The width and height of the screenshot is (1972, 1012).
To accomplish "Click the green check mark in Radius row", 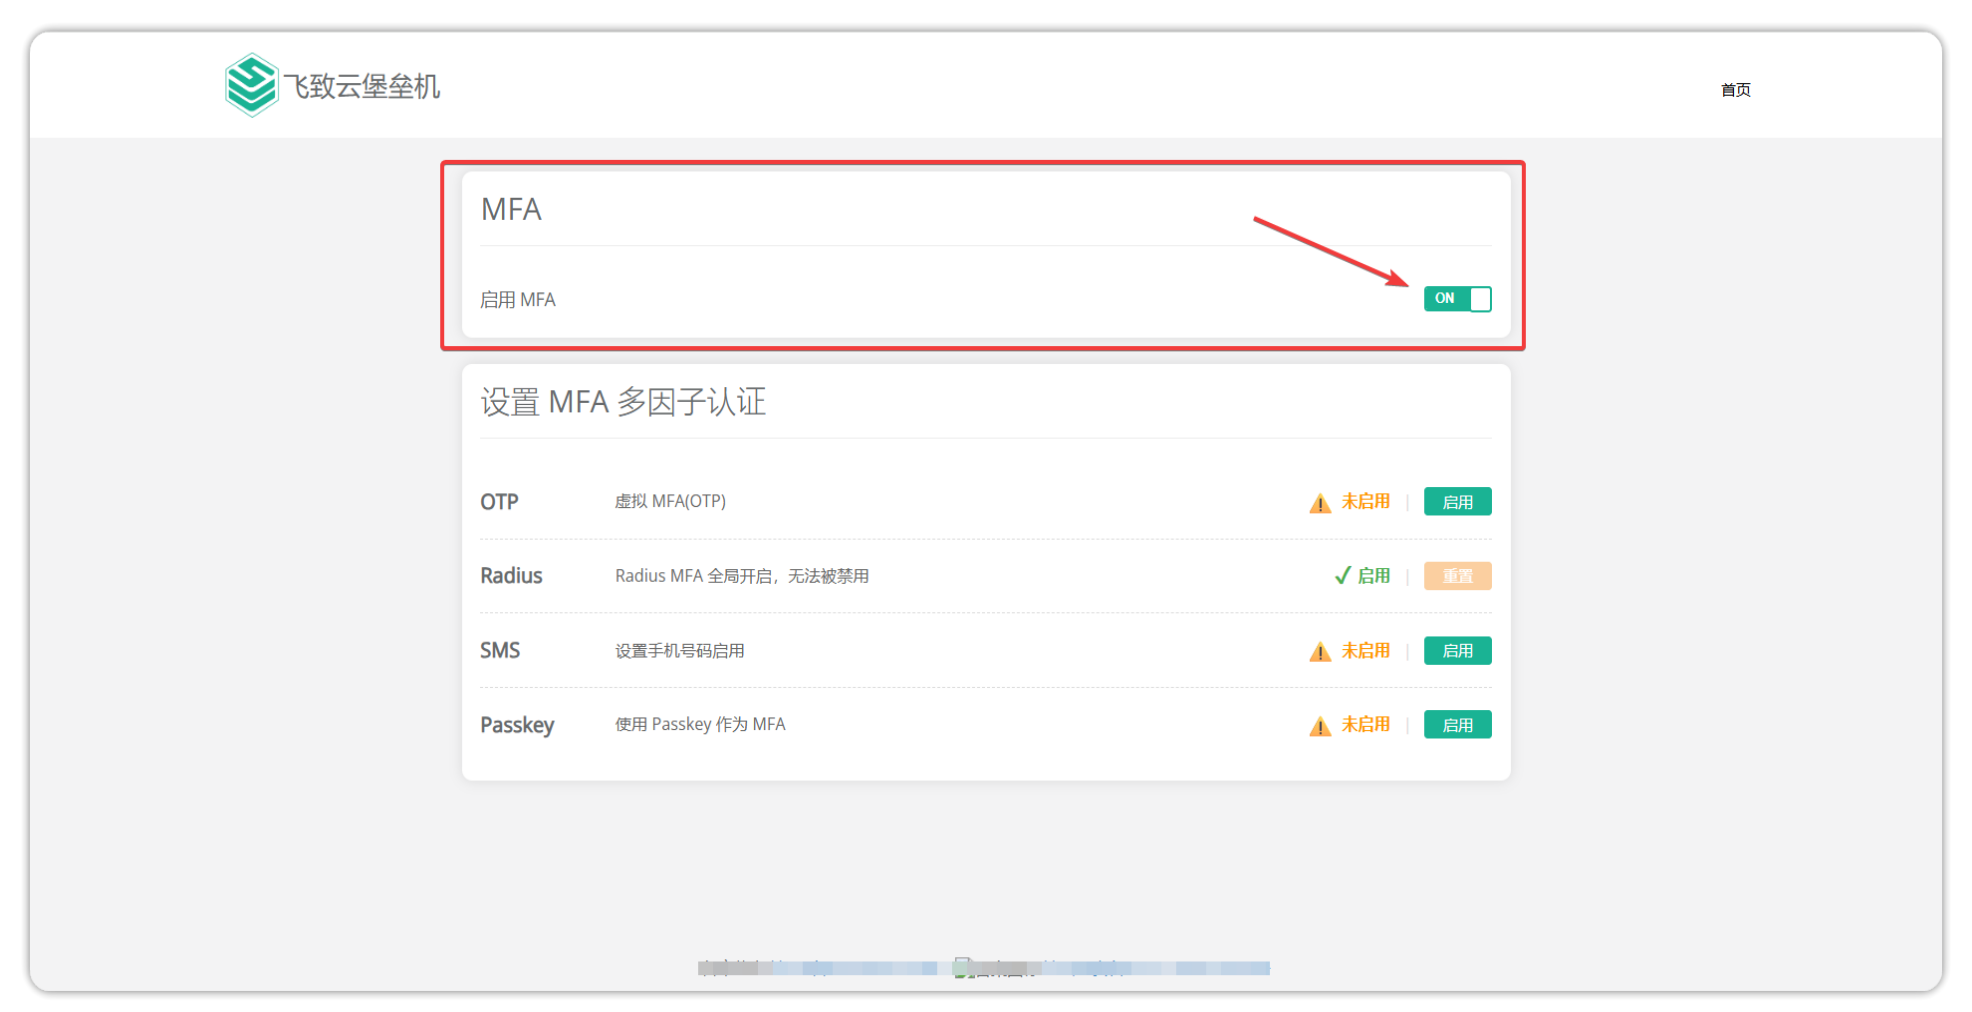I will pyautogui.click(x=1342, y=576).
